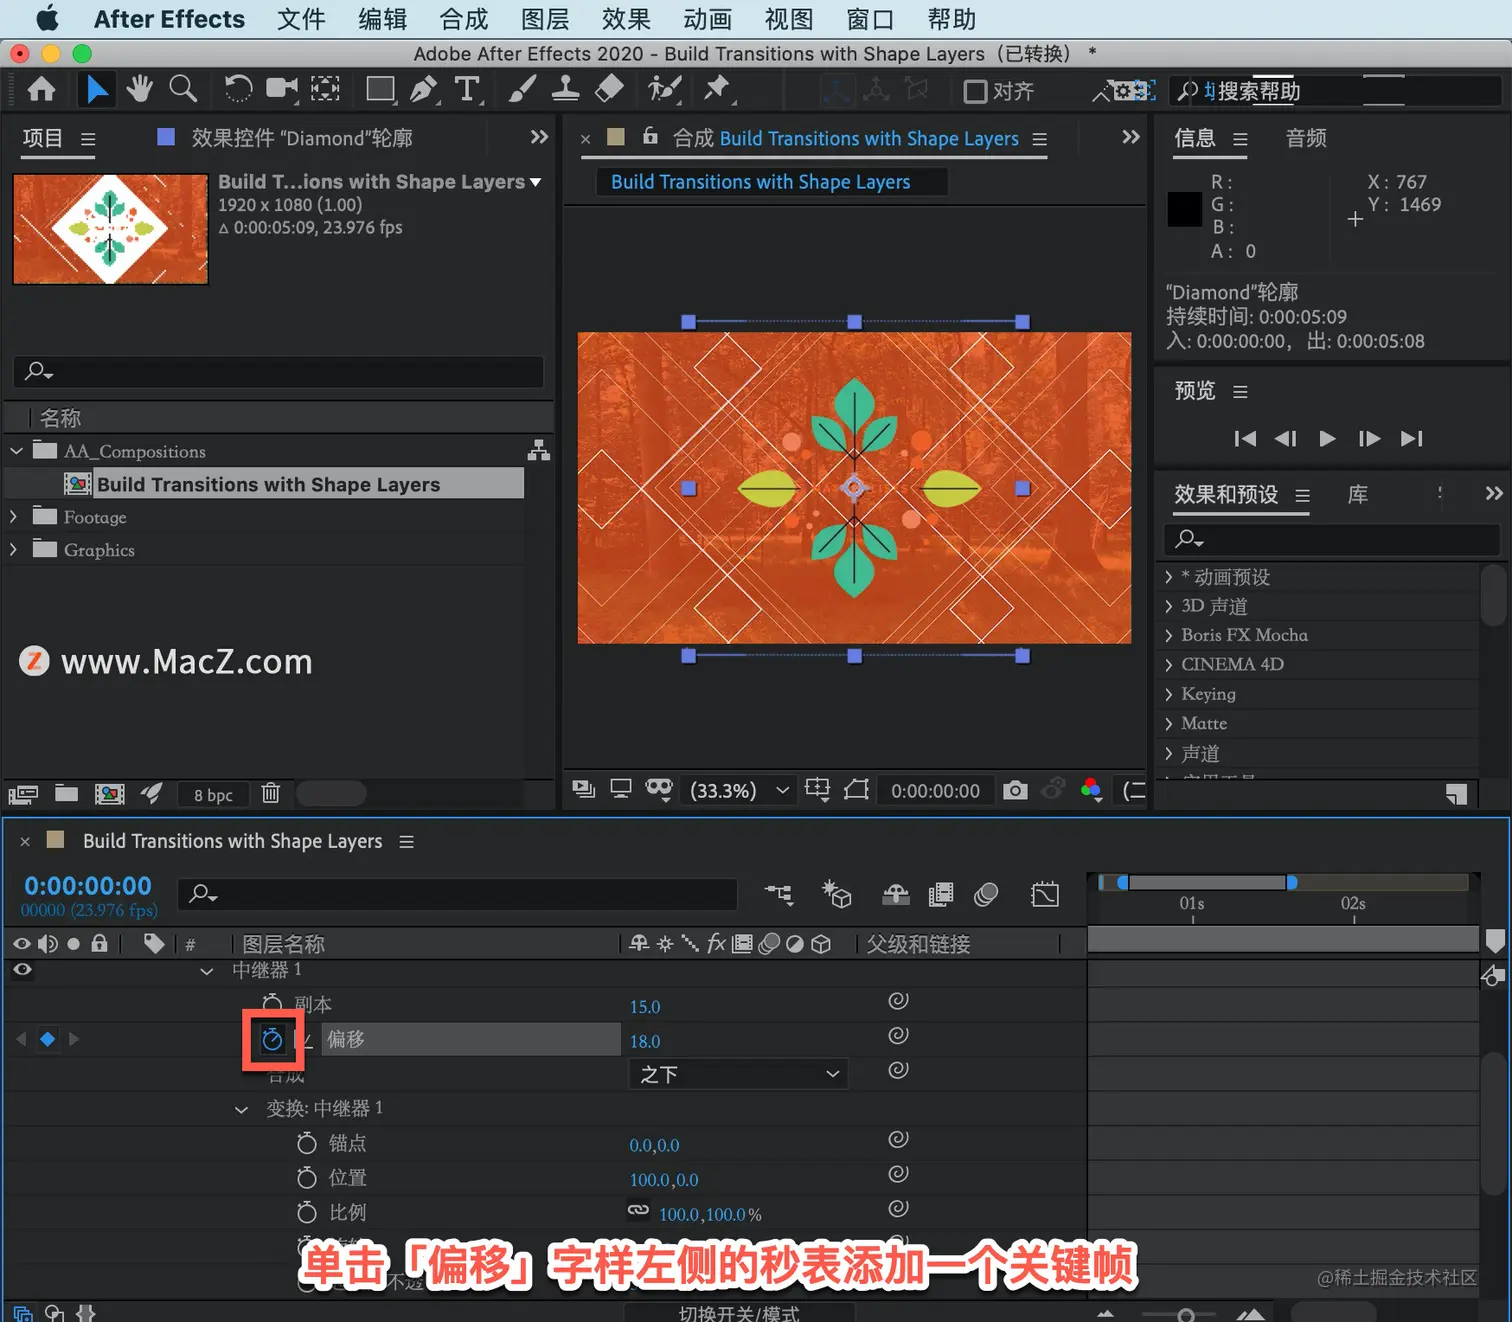1512x1322 pixels.
Task: Play the preview
Action: pos(1327,438)
